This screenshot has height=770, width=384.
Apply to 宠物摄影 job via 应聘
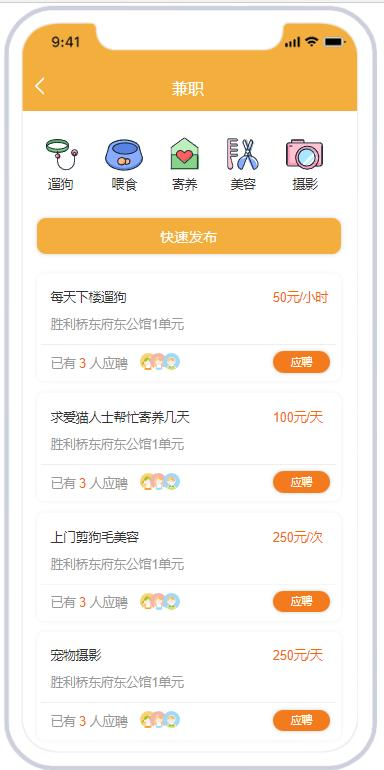click(302, 721)
